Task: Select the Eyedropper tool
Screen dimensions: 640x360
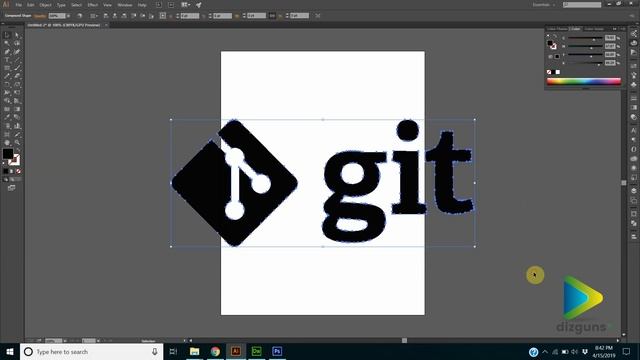Action: point(7,118)
